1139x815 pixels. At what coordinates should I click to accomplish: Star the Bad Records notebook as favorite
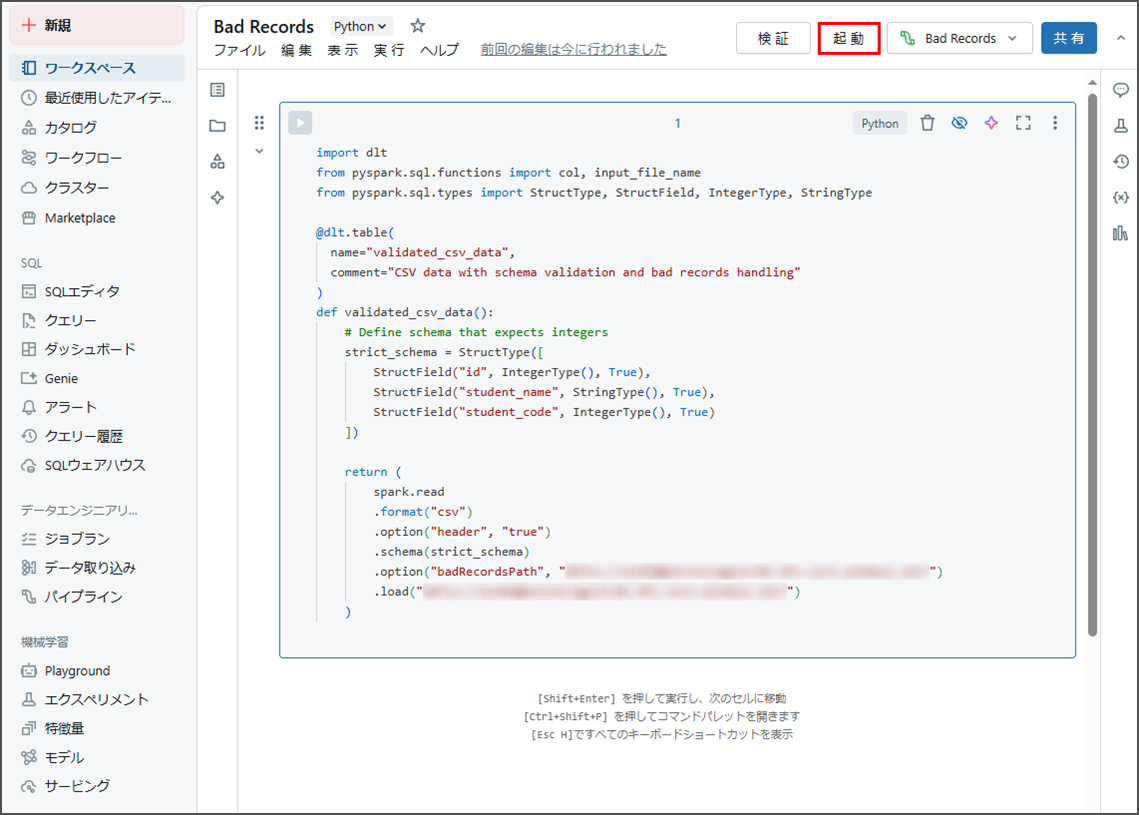(x=418, y=26)
